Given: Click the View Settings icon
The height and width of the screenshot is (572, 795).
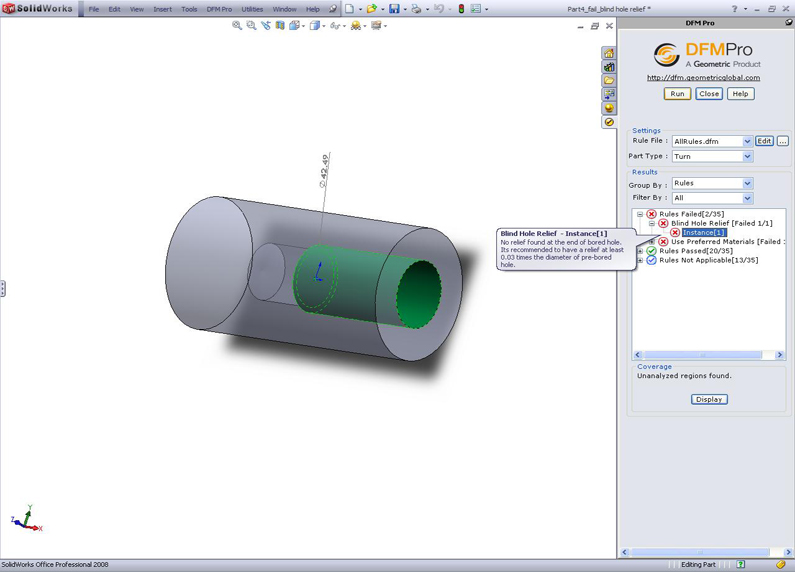Looking at the screenshot, I should point(376,25).
